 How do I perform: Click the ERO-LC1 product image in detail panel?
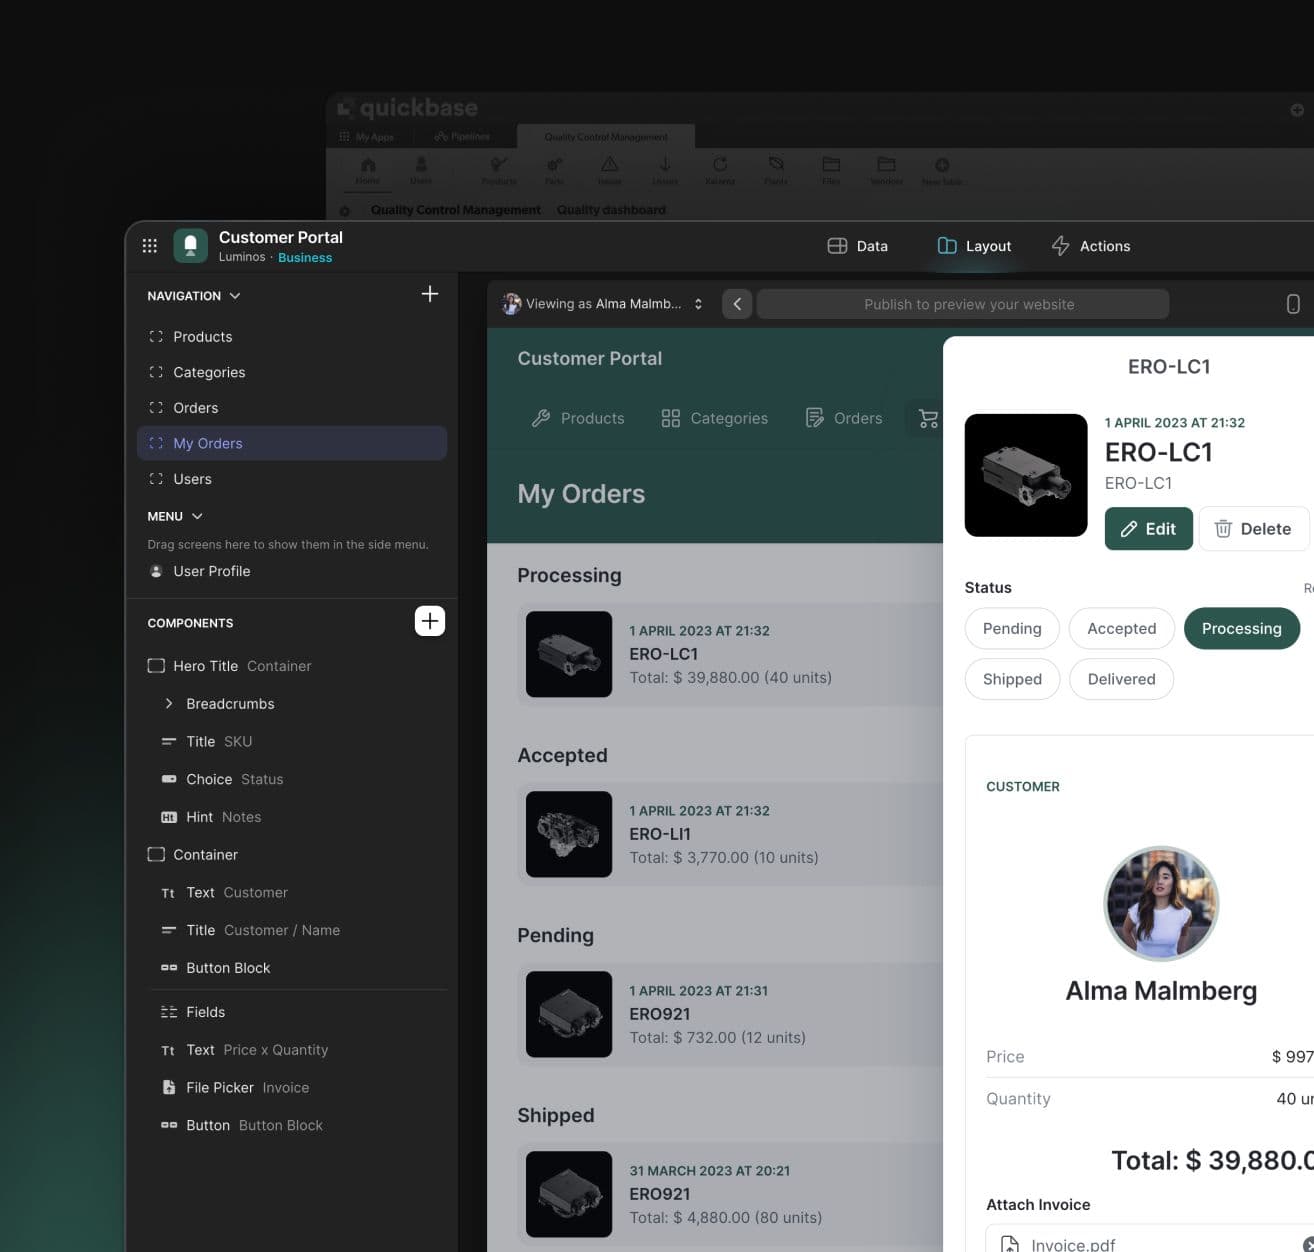(1026, 475)
